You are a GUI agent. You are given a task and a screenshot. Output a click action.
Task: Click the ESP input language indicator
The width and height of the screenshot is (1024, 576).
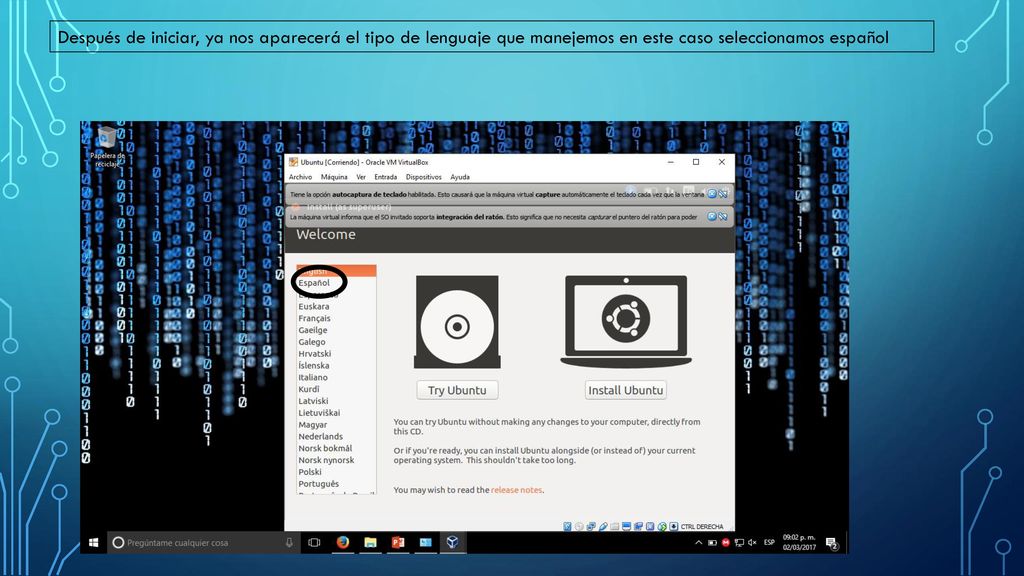click(x=769, y=542)
